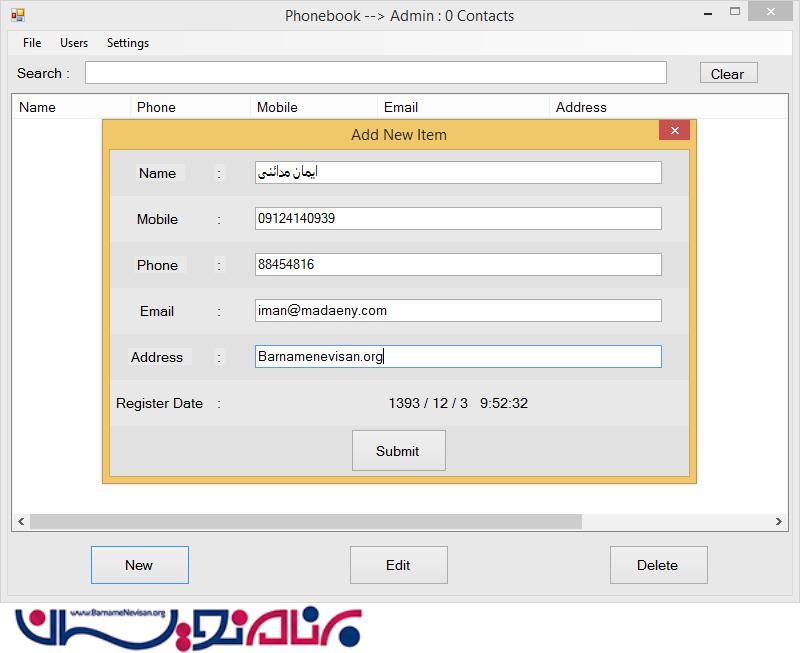The image size is (800, 653).
Task: Click the Phonebook app icon in title bar
Action: (x=18, y=15)
